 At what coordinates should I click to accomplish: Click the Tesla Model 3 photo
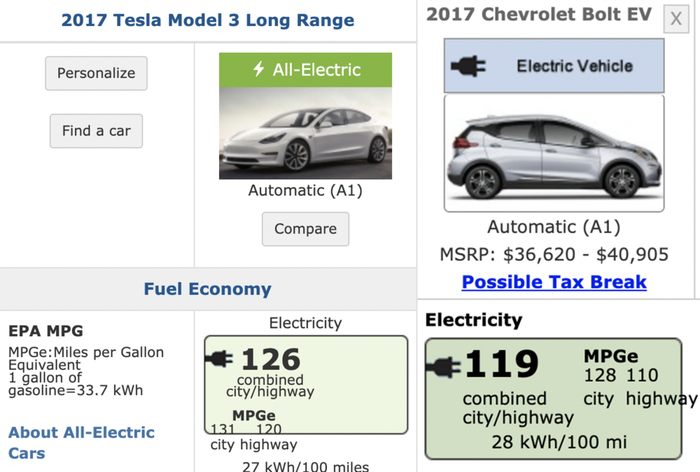click(x=305, y=135)
